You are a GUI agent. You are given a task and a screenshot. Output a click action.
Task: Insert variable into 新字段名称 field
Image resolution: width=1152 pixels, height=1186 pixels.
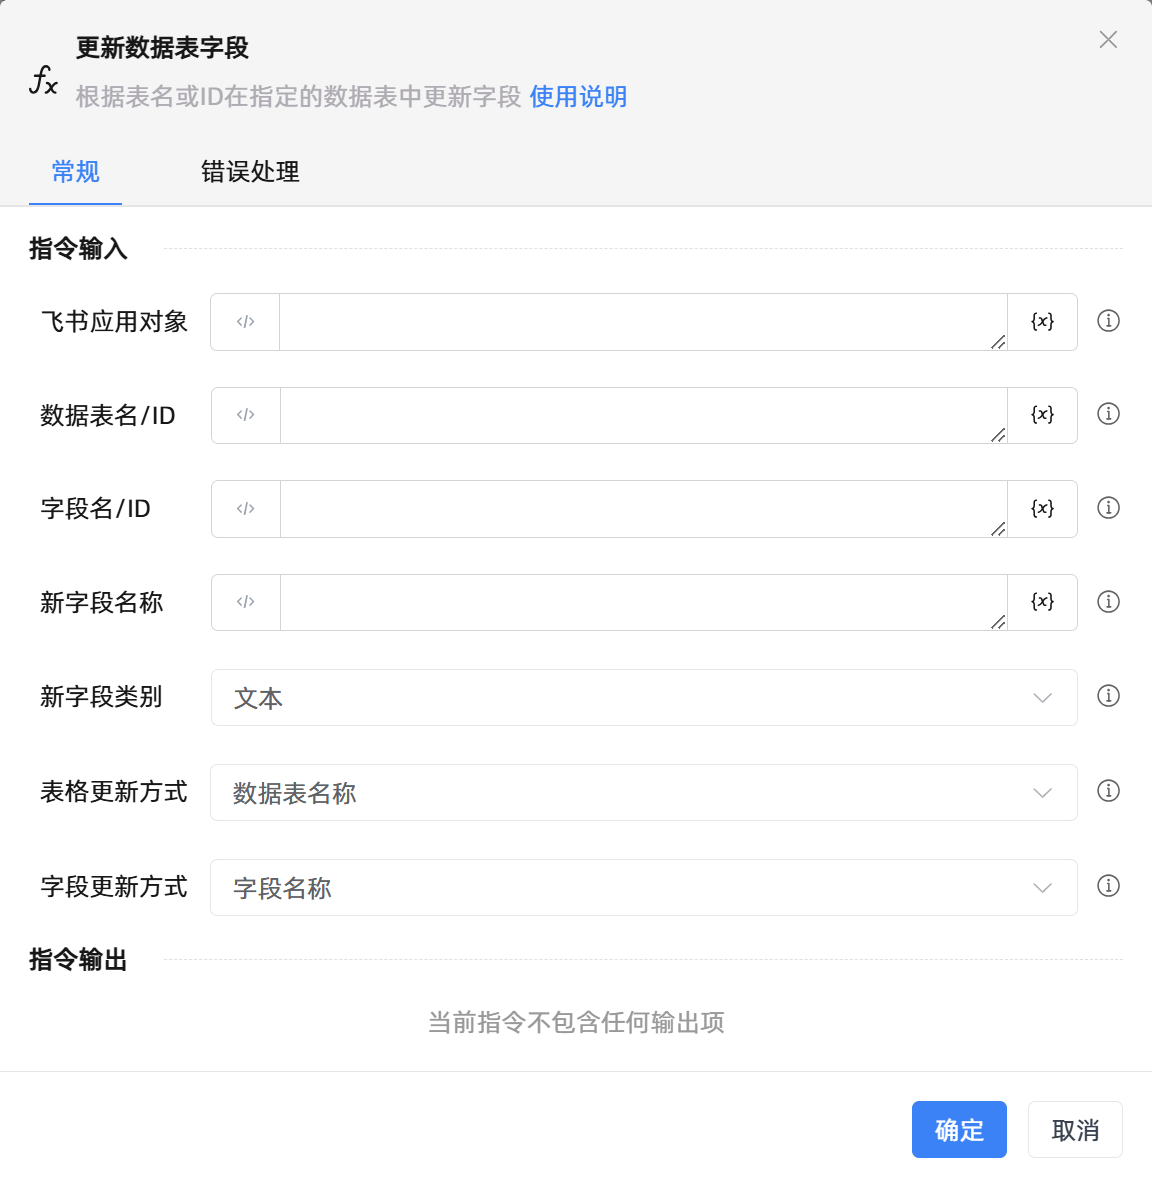(1042, 602)
